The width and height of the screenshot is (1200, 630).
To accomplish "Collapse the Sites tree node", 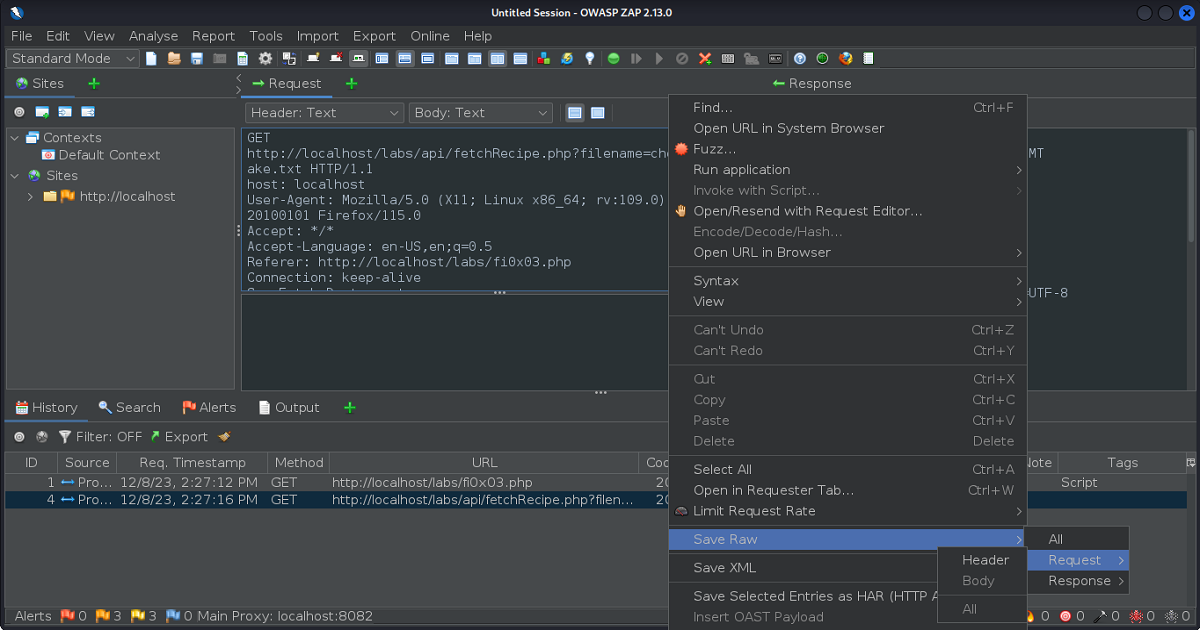I will 15,176.
